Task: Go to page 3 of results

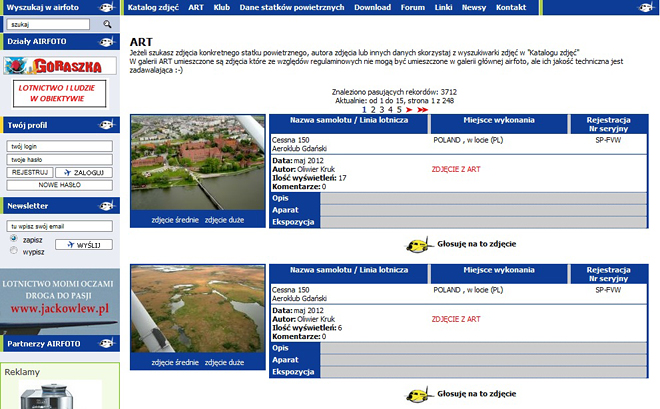Action: (x=382, y=110)
